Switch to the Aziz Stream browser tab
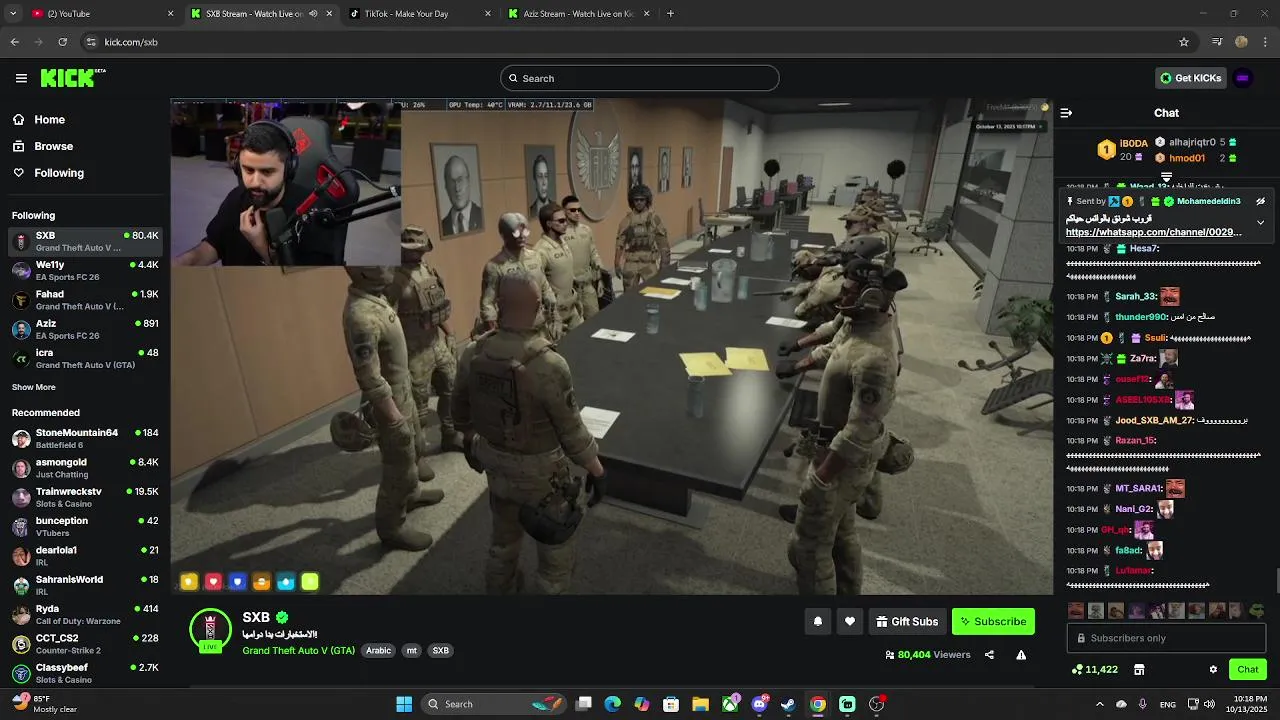Screen dimensions: 1280x720 578,14
